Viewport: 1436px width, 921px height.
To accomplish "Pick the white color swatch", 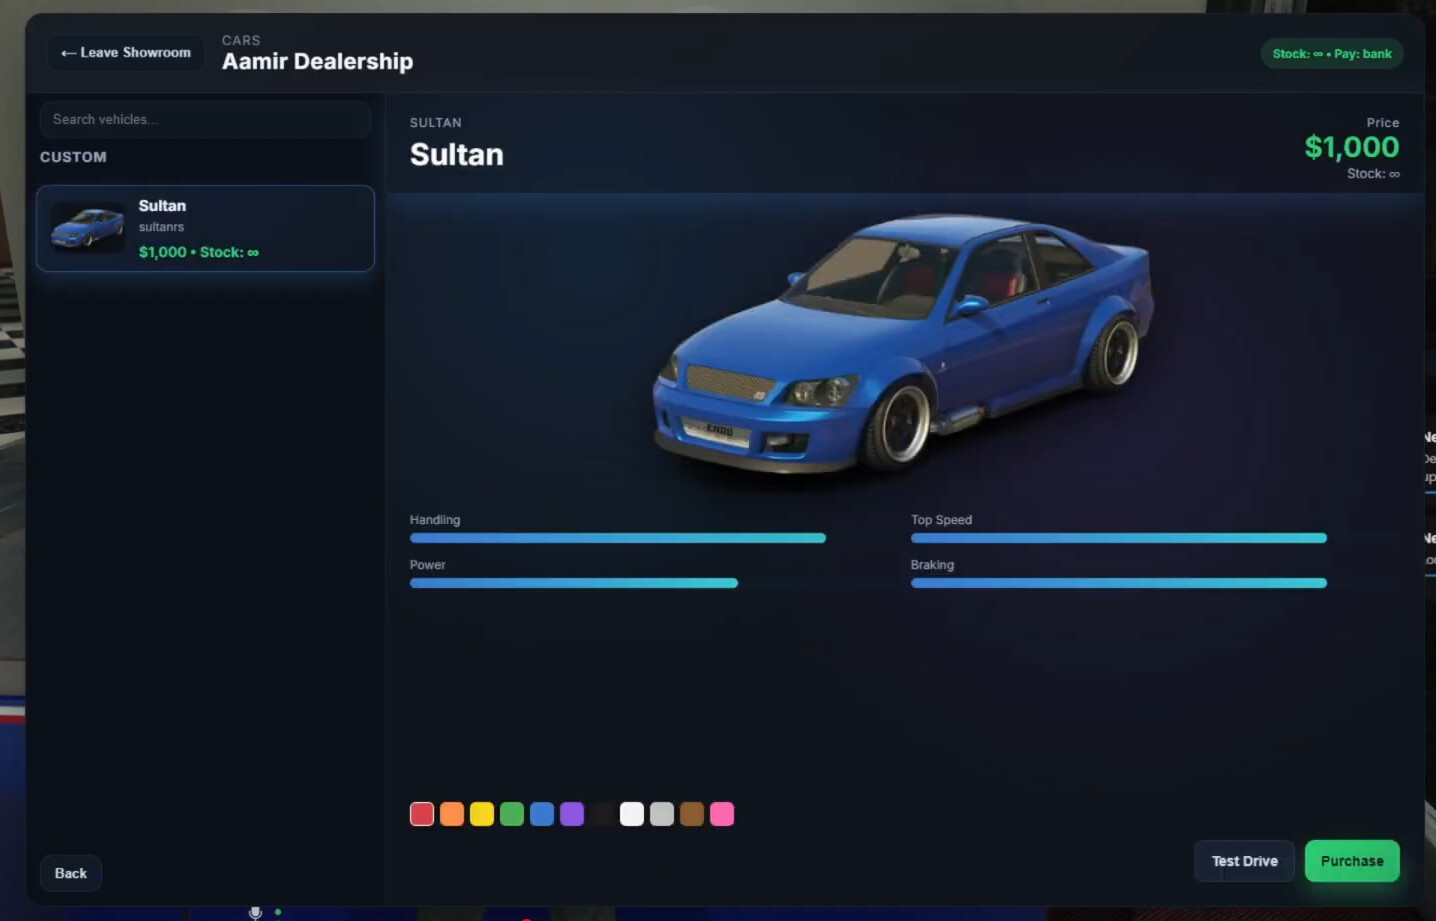I will (x=632, y=814).
